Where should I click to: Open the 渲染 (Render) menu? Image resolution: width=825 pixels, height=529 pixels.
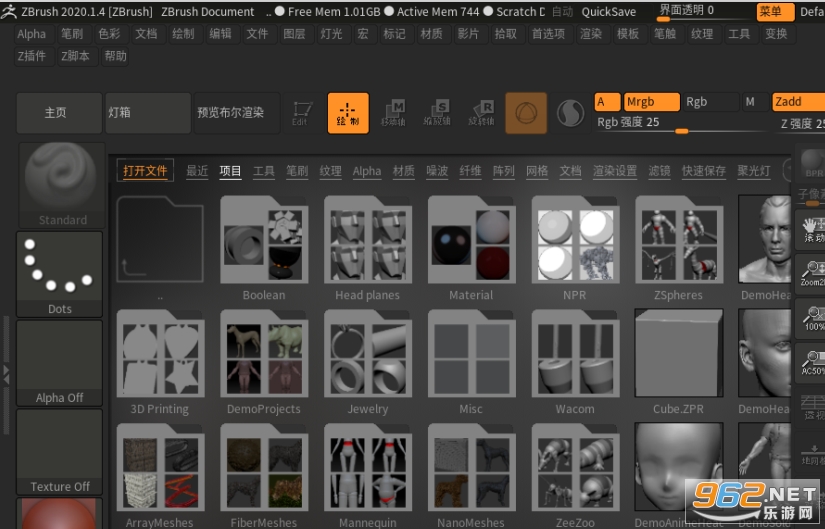pos(591,34)
